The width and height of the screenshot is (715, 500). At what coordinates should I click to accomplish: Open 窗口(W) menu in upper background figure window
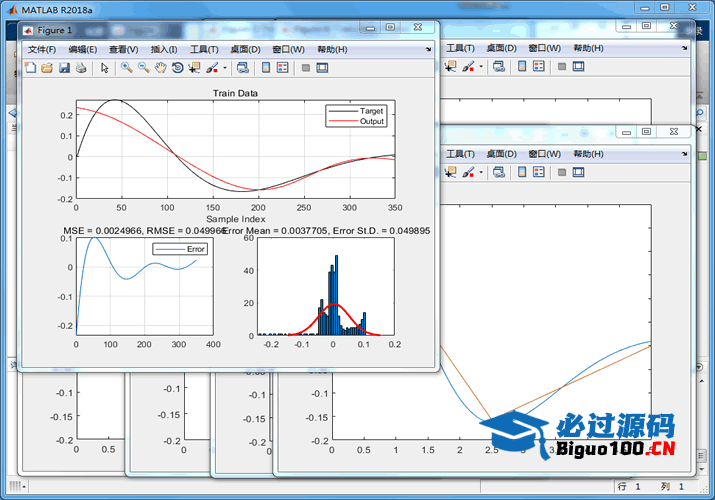[x=544, y=48]
